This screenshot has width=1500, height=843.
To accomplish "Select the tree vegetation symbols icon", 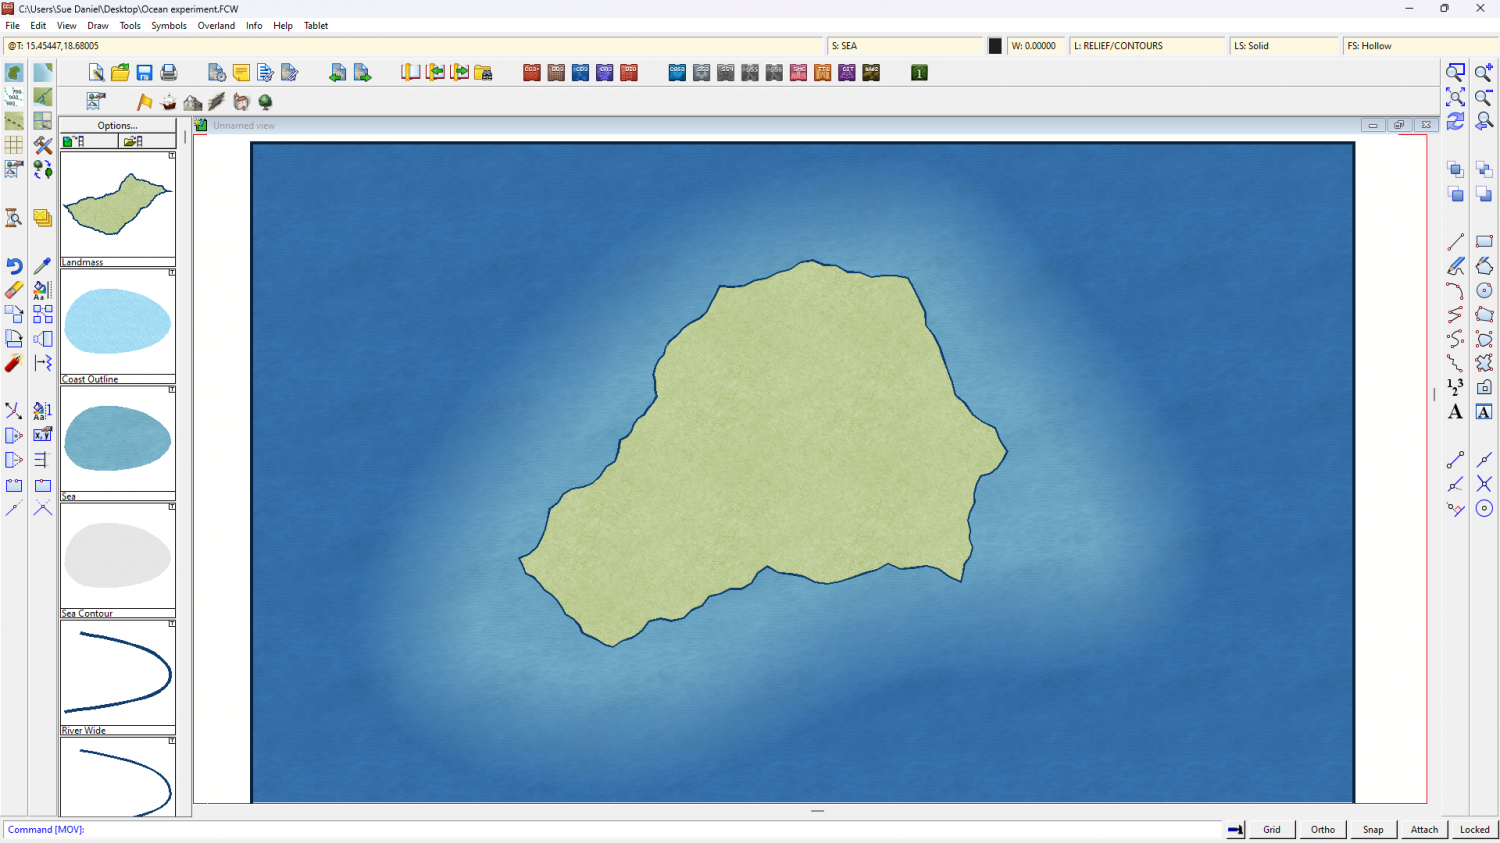I will [265, 102].
